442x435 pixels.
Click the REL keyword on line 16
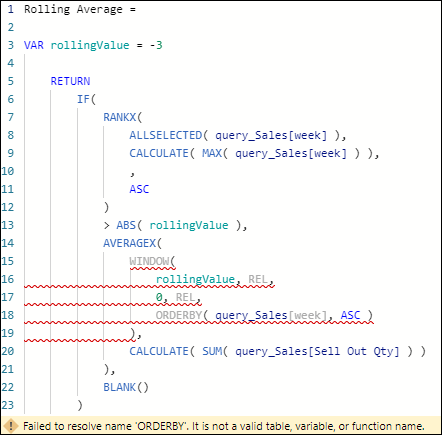coord(258,279)
